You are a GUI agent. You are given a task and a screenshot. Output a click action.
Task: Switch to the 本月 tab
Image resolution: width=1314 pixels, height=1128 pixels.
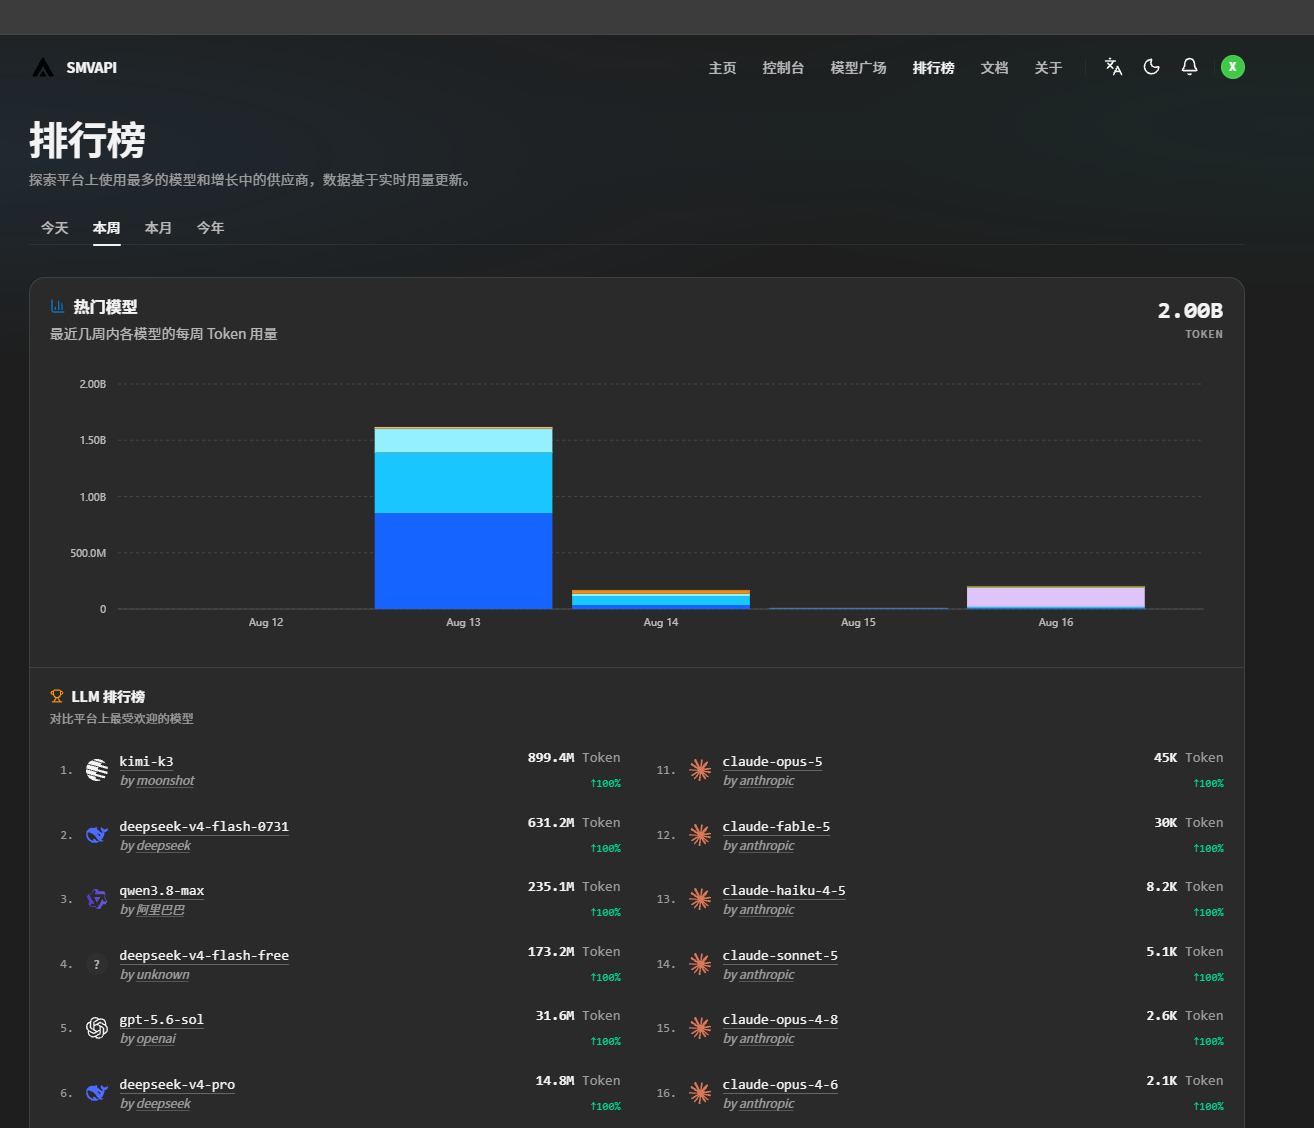tap(159, 228)
